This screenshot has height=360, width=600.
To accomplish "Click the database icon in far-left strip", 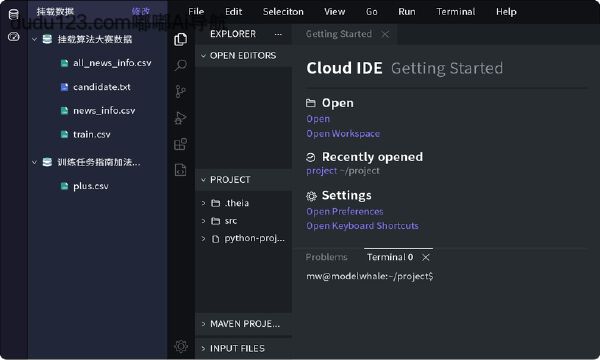I will pyautogui.click(x=13, y=15).
